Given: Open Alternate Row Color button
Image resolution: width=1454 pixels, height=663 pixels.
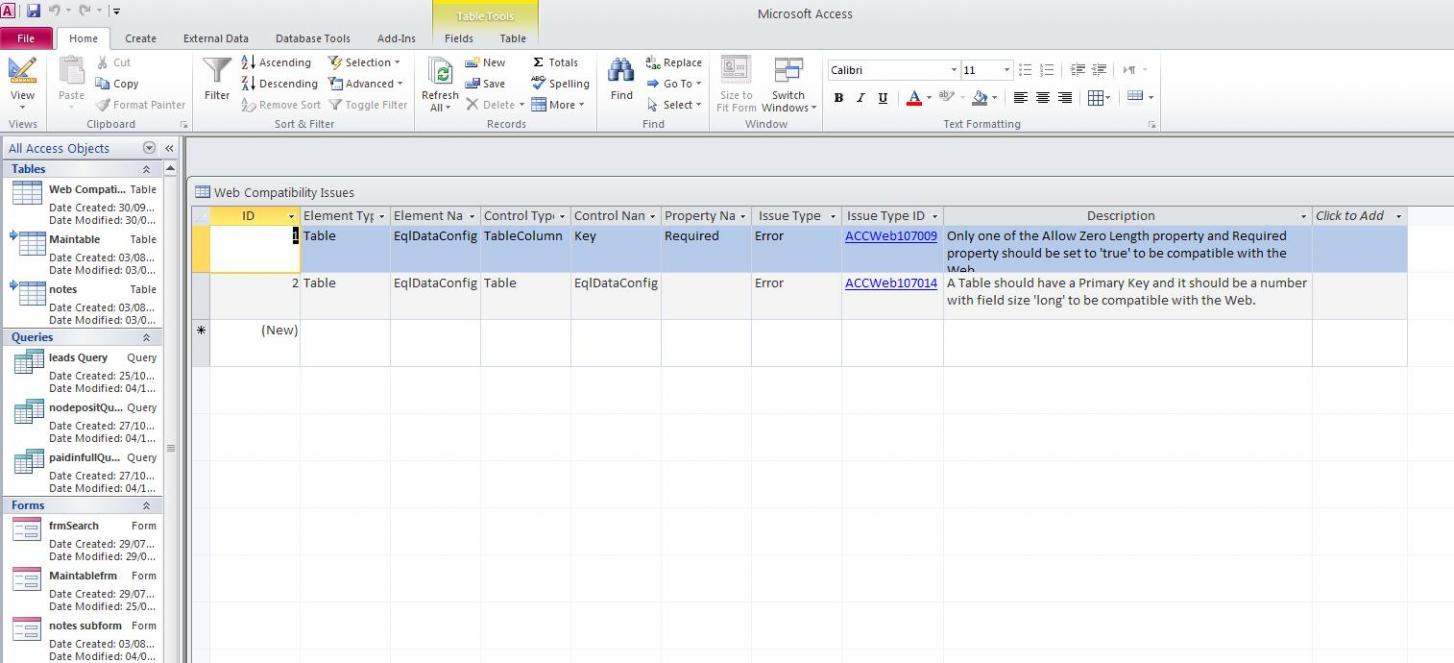Looking at the screenshot, I should tap(1140, 97).
